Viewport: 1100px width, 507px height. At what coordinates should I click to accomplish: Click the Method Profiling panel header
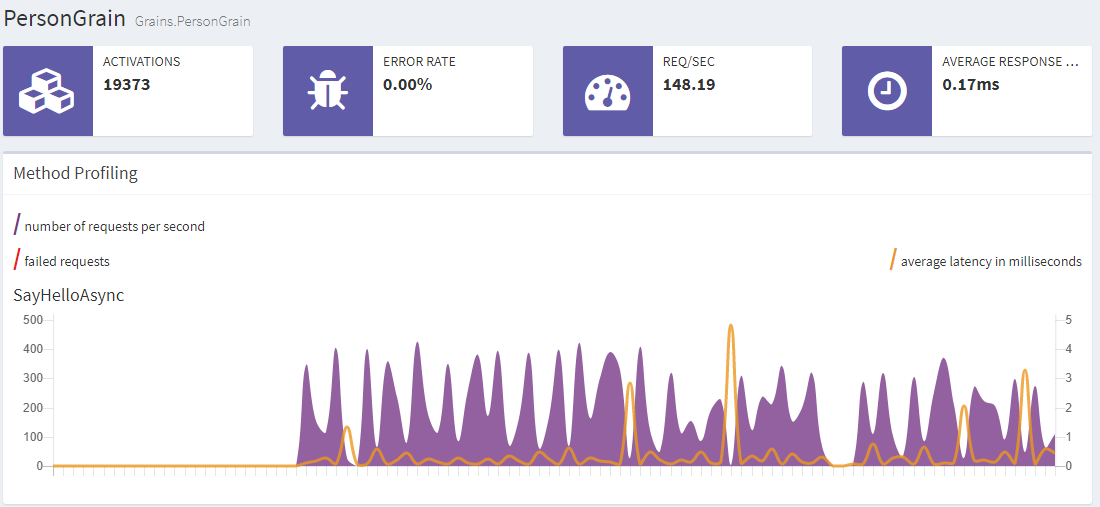coord(76,173)
